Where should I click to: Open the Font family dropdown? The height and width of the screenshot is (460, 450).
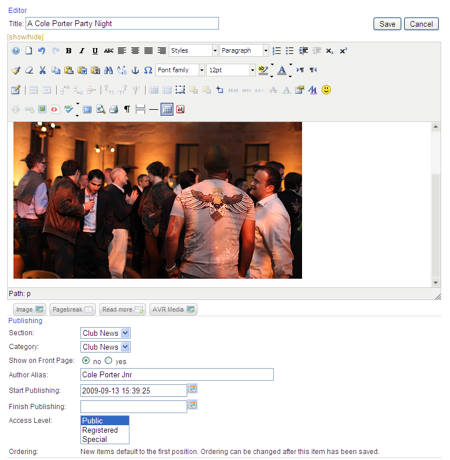180,70
